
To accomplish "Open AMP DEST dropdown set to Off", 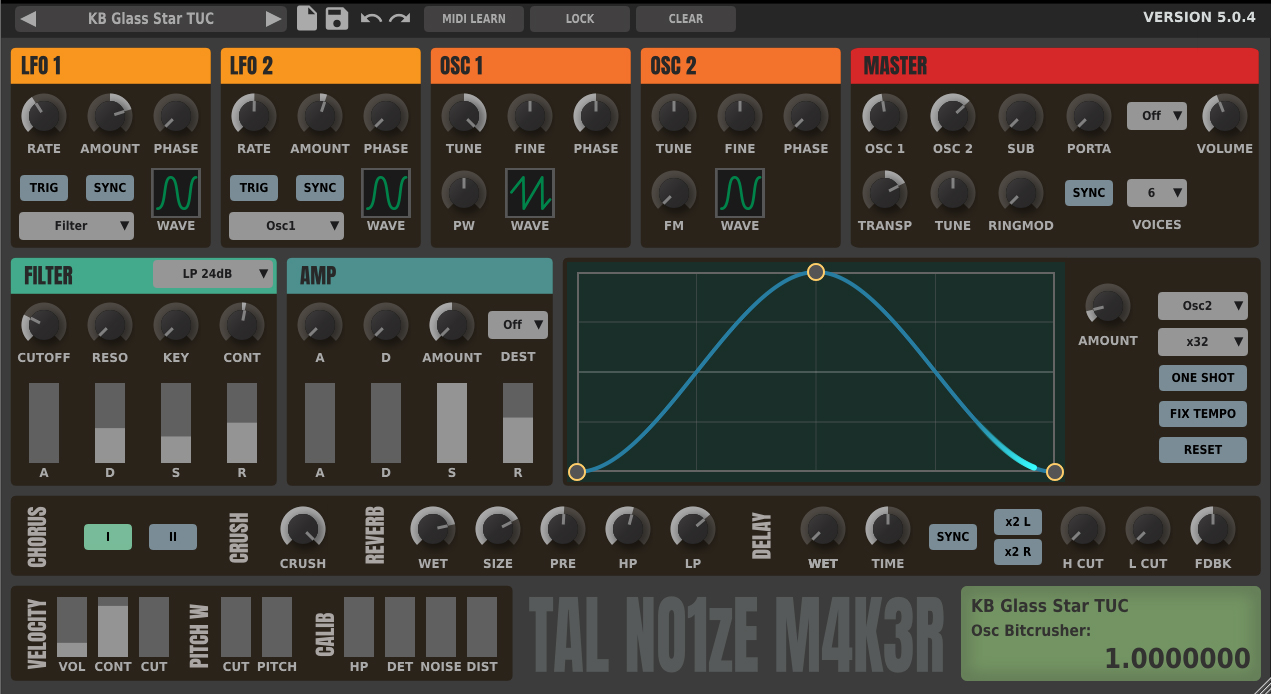I will click(518, 325).
